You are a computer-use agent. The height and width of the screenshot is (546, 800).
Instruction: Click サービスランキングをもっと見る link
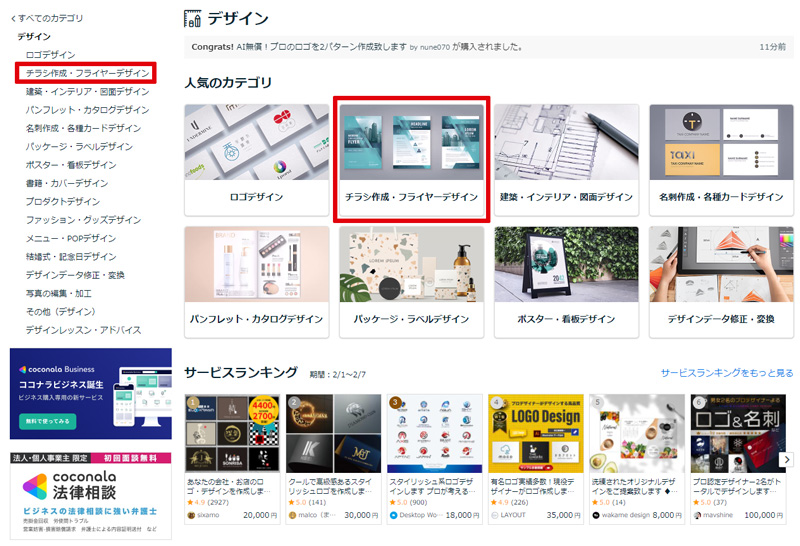[726, 373]
